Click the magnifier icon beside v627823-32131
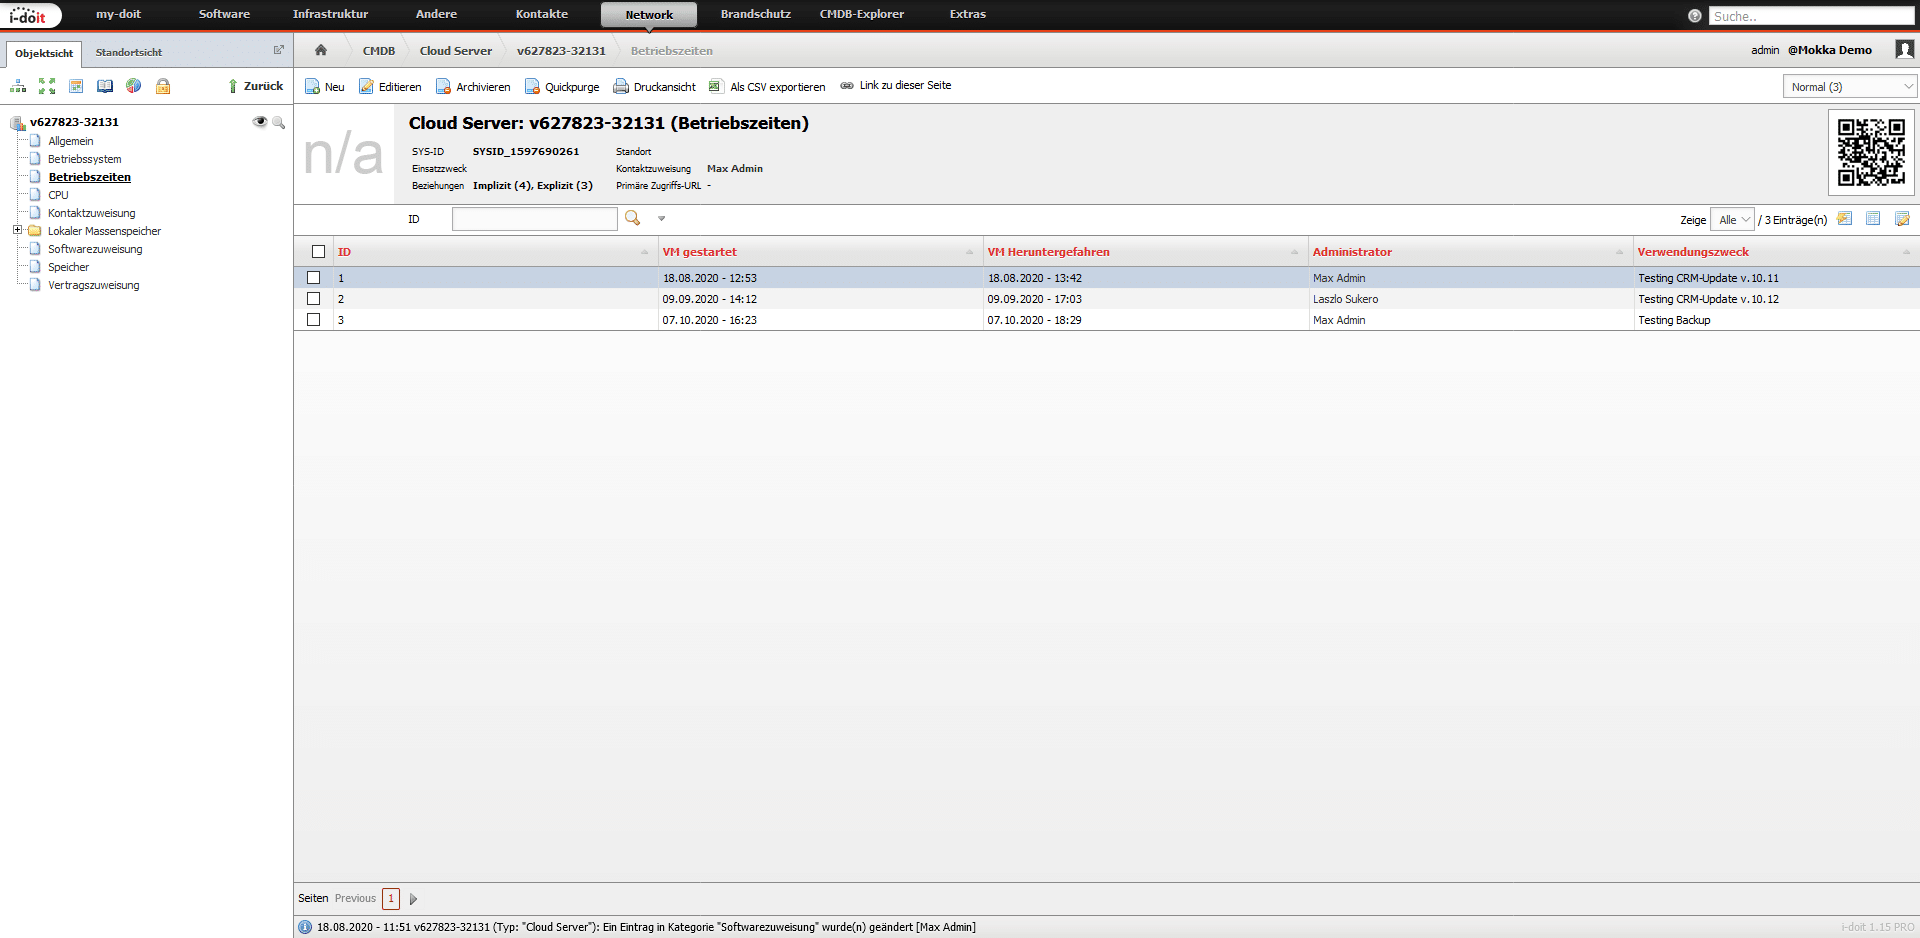 [279, 122]
